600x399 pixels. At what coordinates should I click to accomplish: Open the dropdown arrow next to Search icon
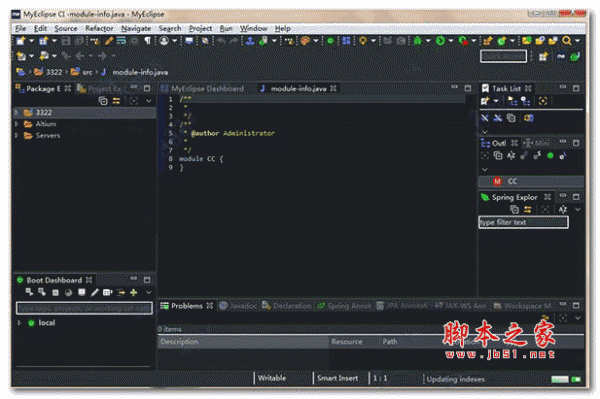[x=577, y=41]
